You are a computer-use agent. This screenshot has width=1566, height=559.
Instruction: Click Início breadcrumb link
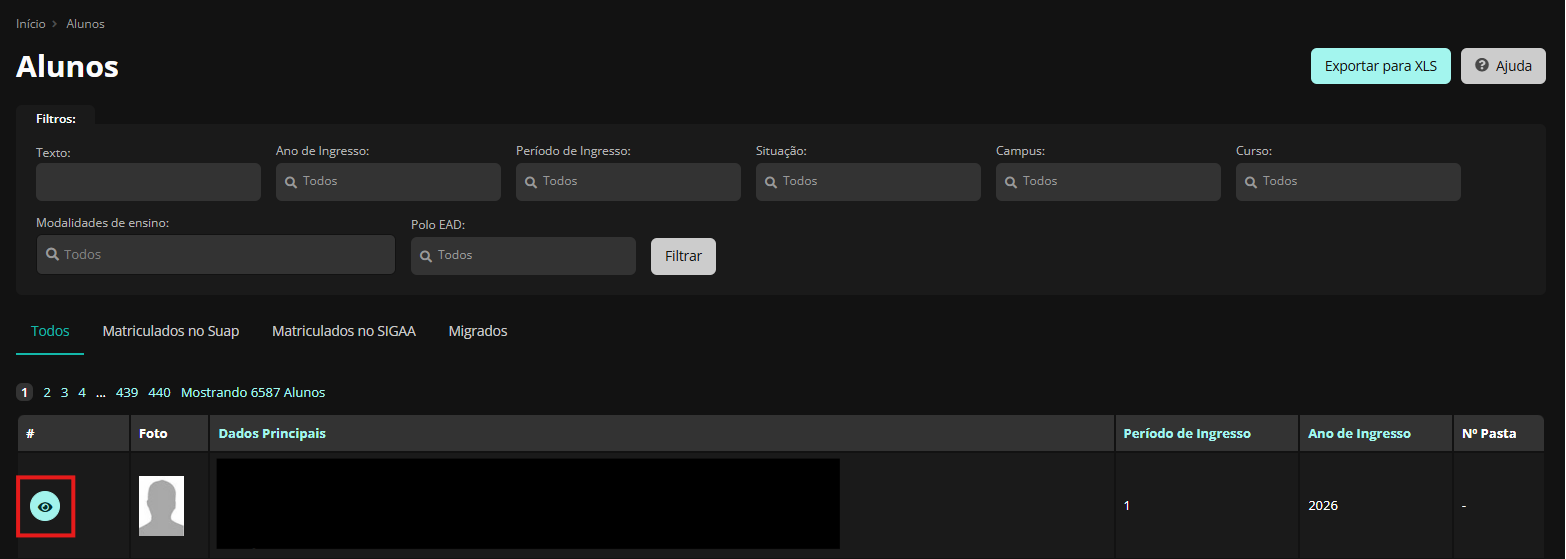tap(30, 23)
